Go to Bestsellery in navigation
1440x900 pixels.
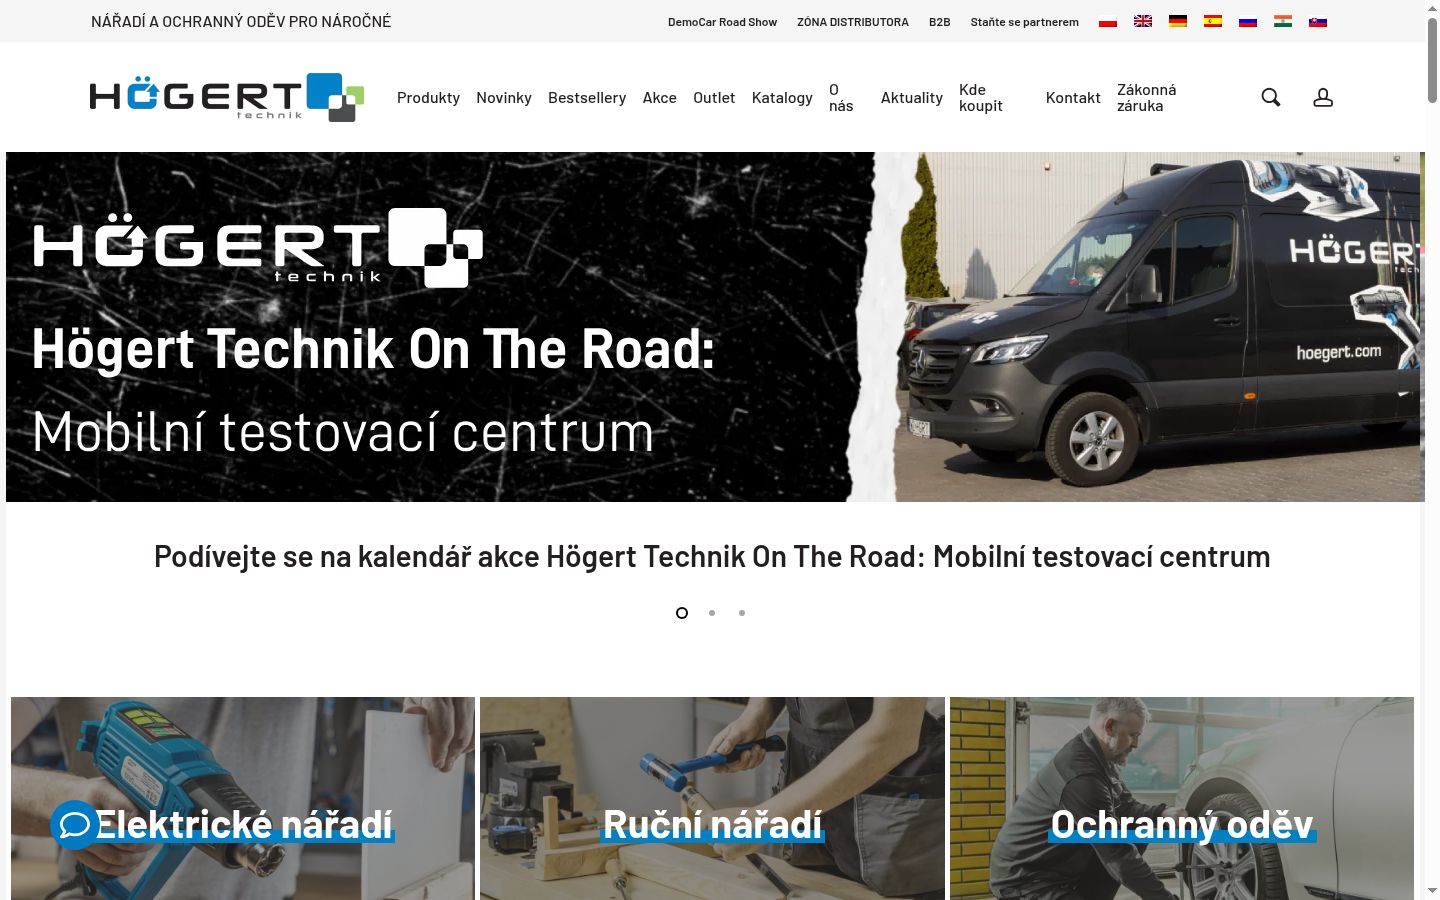(x=587, y=97)
